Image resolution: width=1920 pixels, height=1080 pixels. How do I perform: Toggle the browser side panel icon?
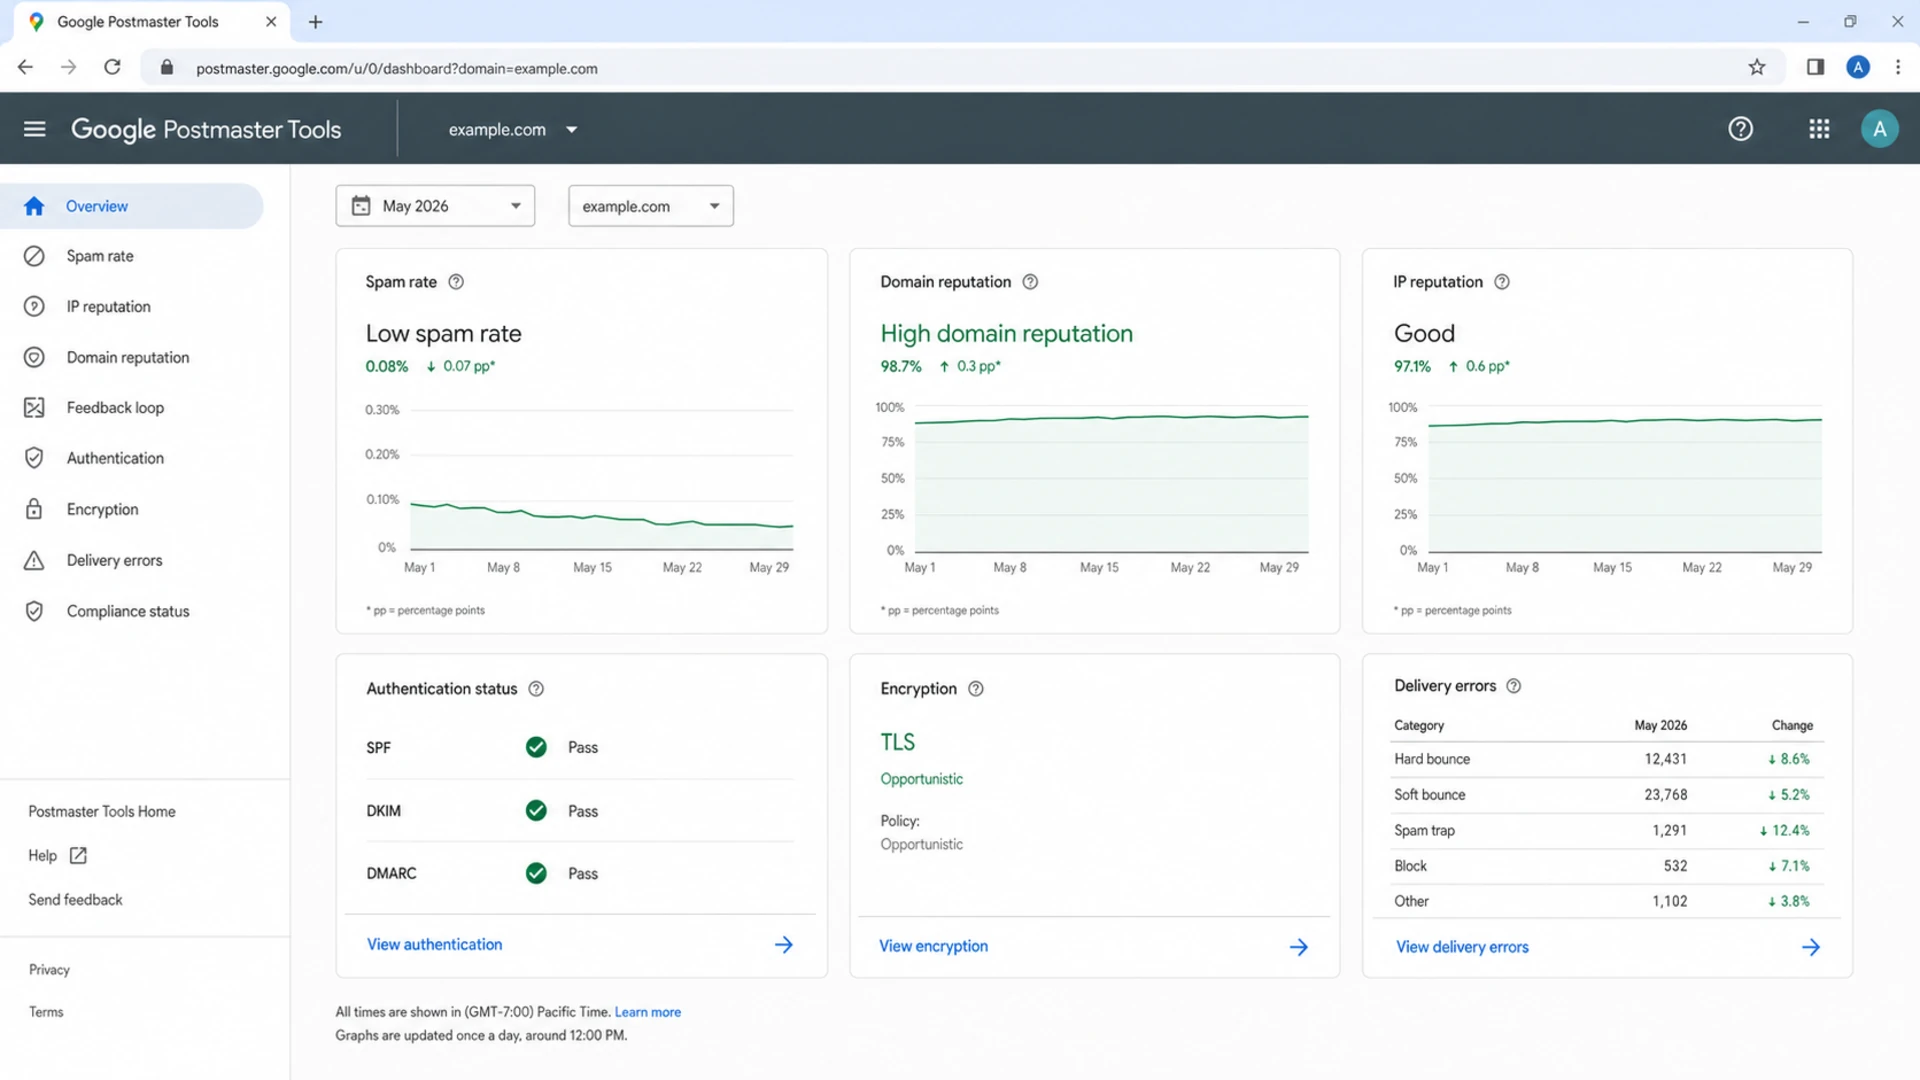tap(1815, 68)
